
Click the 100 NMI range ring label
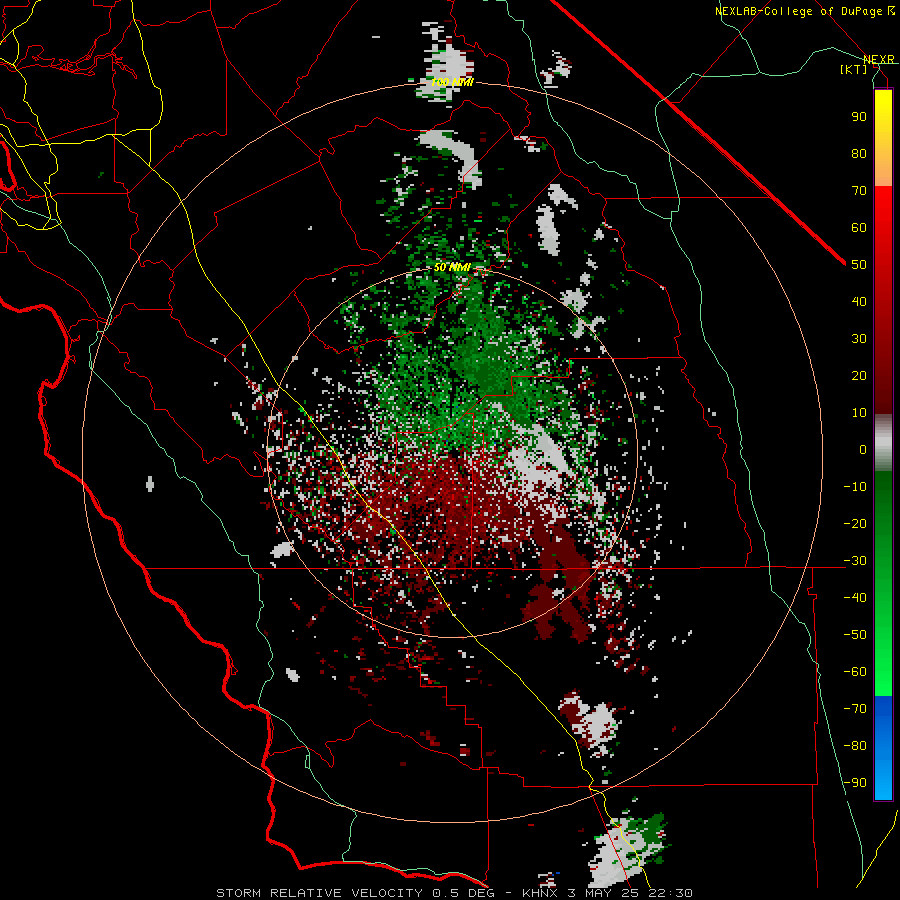(x=452, y=82)
